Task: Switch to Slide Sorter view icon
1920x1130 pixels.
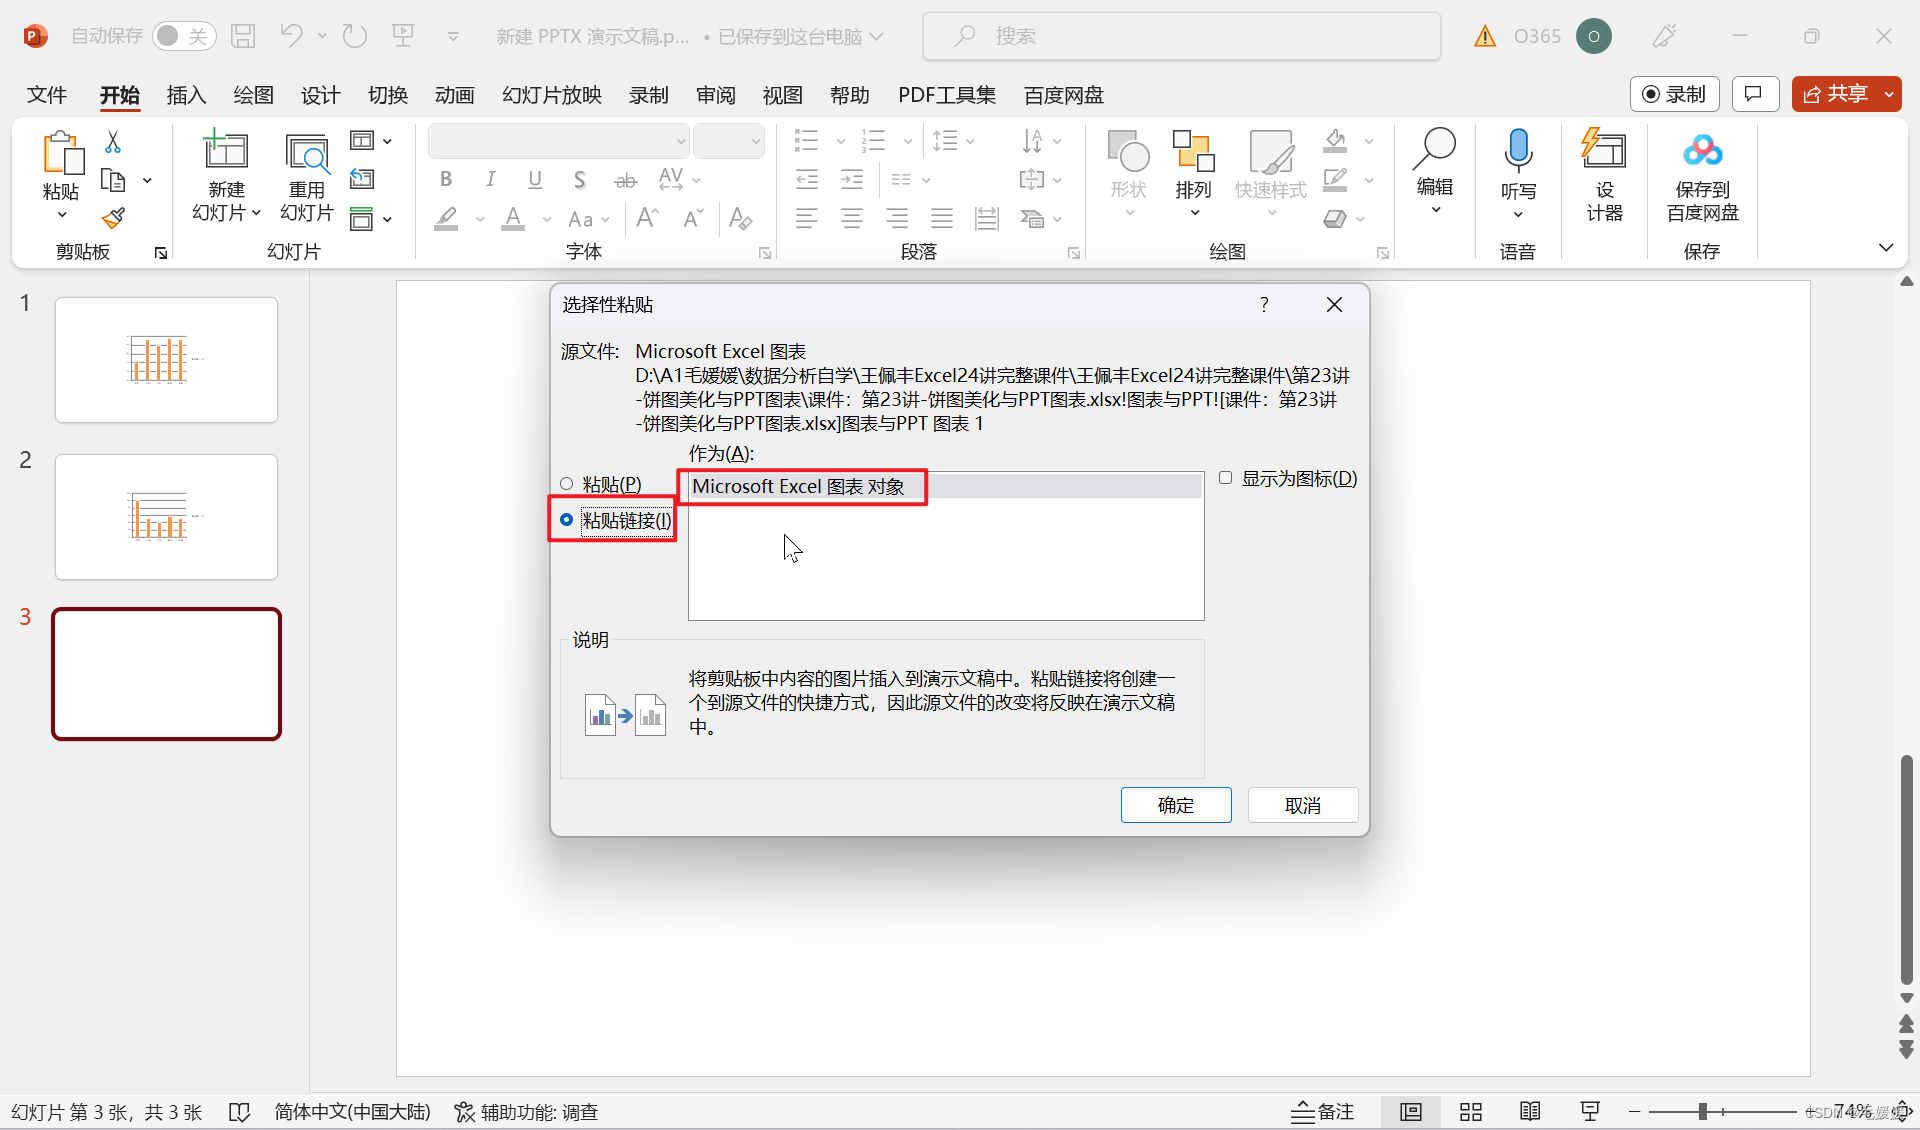Action: pyautogui.click(x=1470, y=1112)
